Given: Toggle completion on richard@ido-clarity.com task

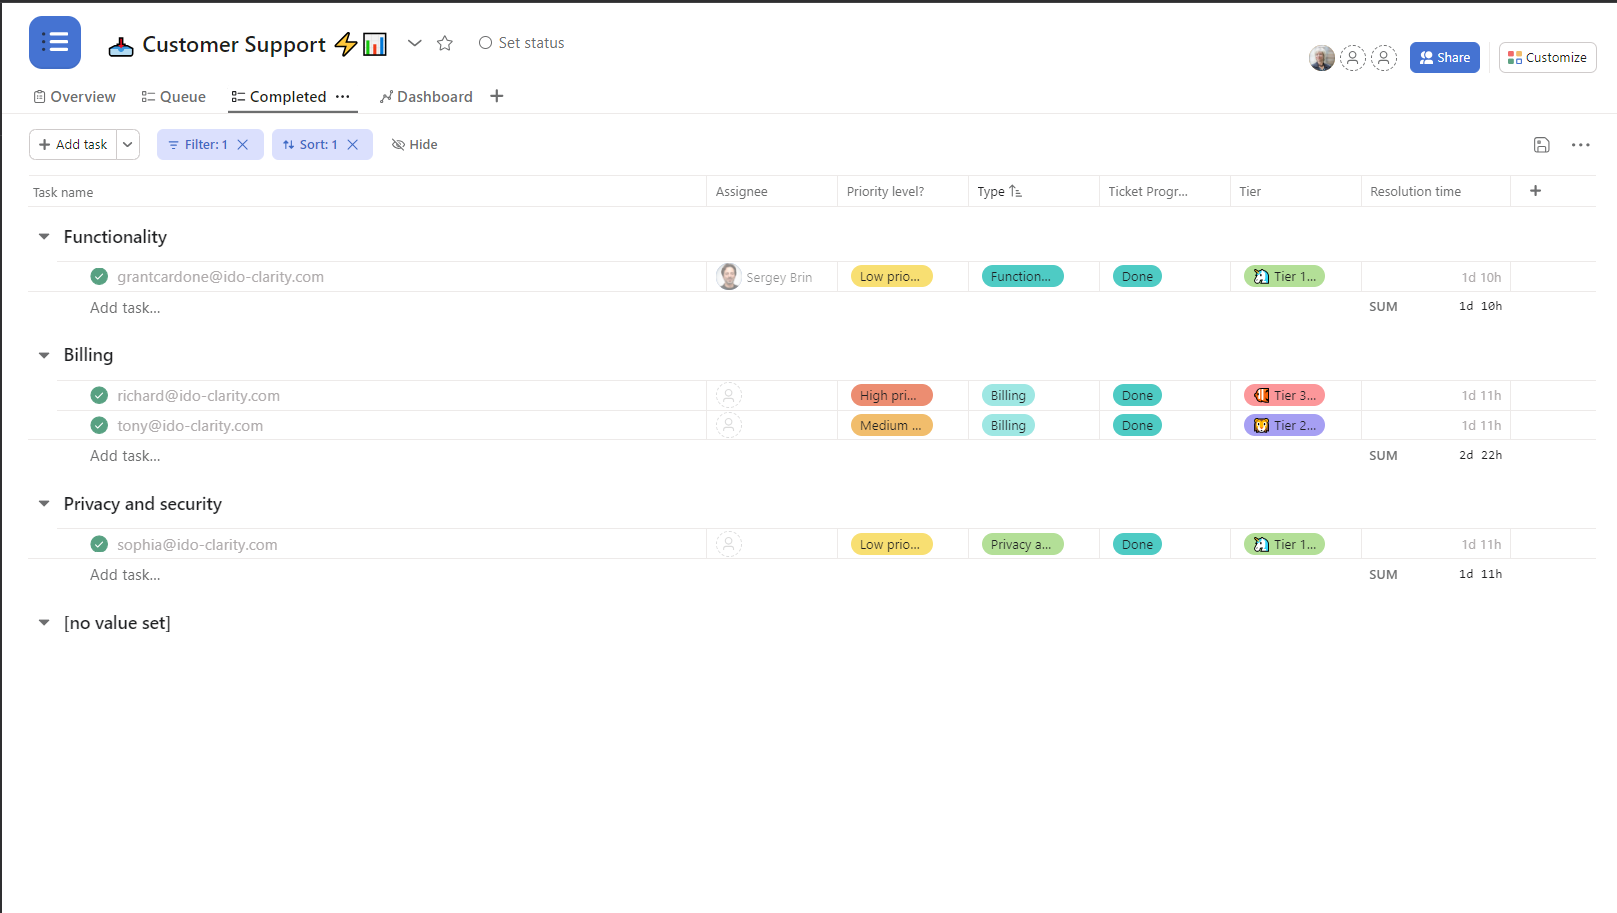Looking at the screenshot, I should click(98, 395).
